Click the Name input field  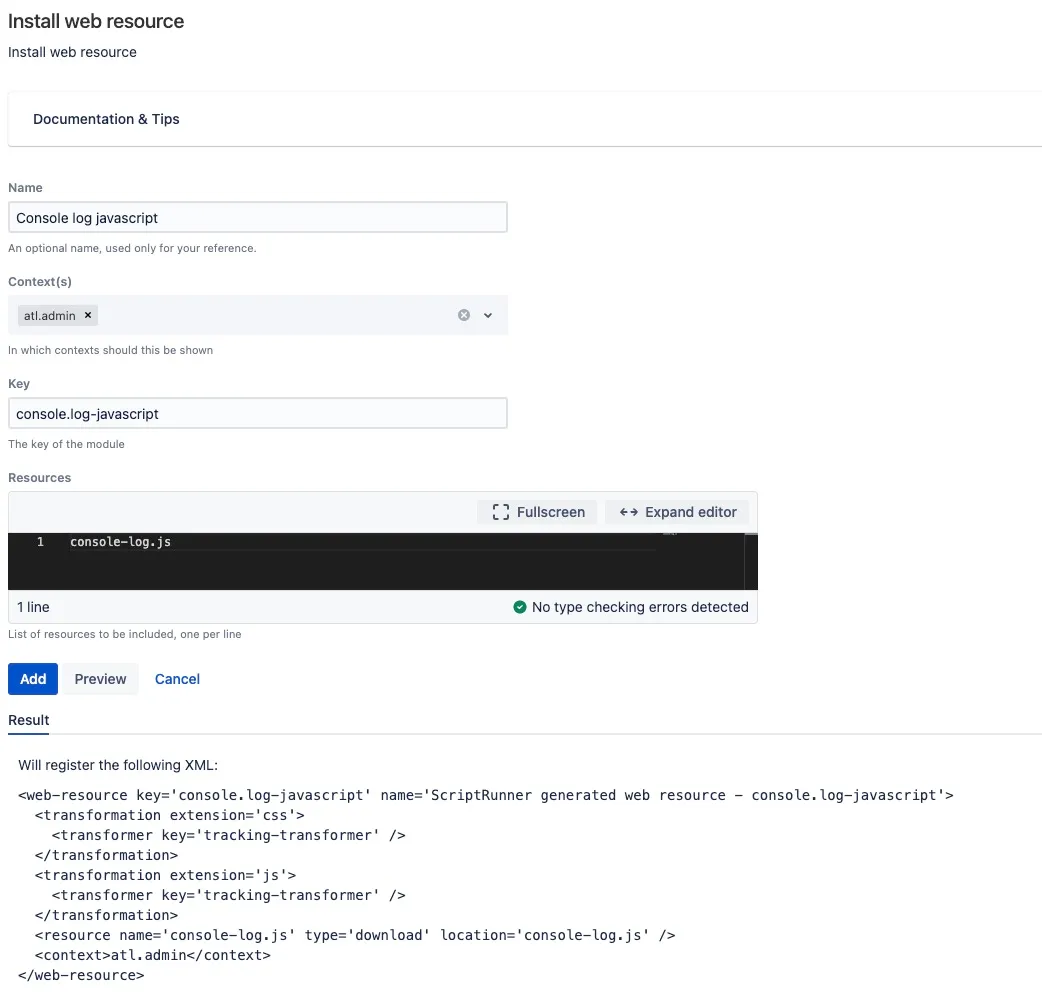(258, 217)
